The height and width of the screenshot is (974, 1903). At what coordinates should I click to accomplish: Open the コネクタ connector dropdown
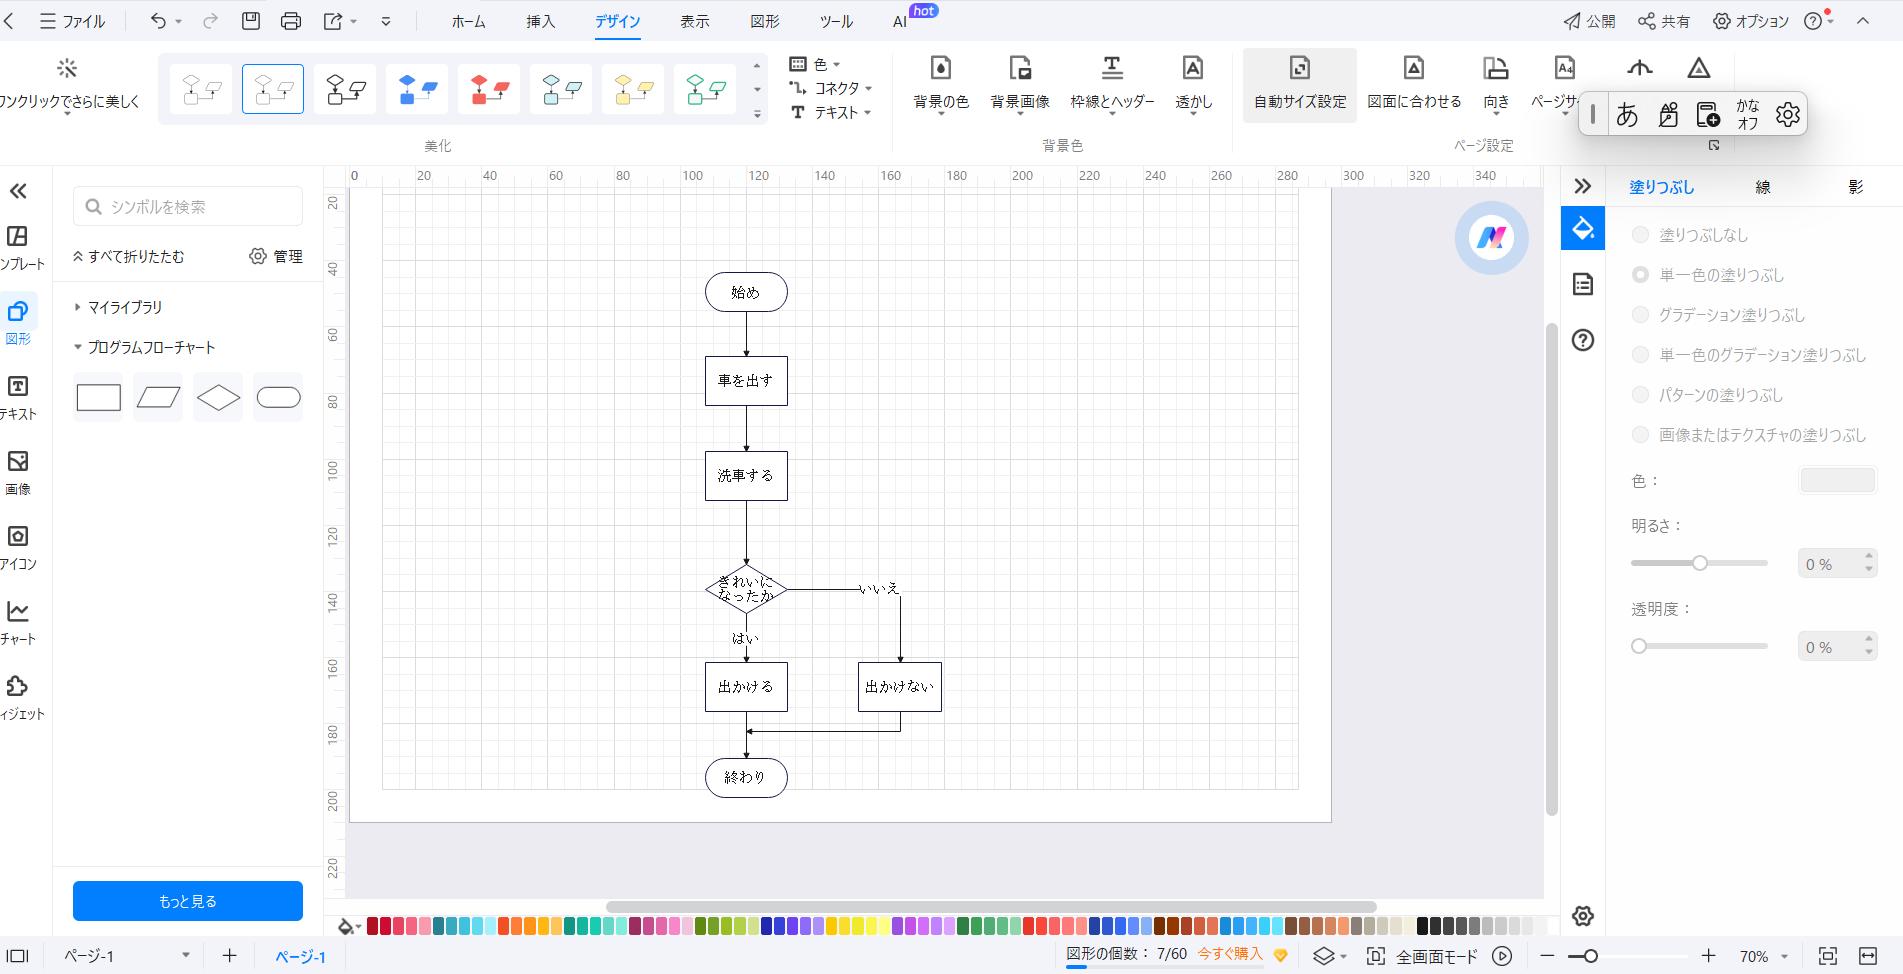(831, 88)
